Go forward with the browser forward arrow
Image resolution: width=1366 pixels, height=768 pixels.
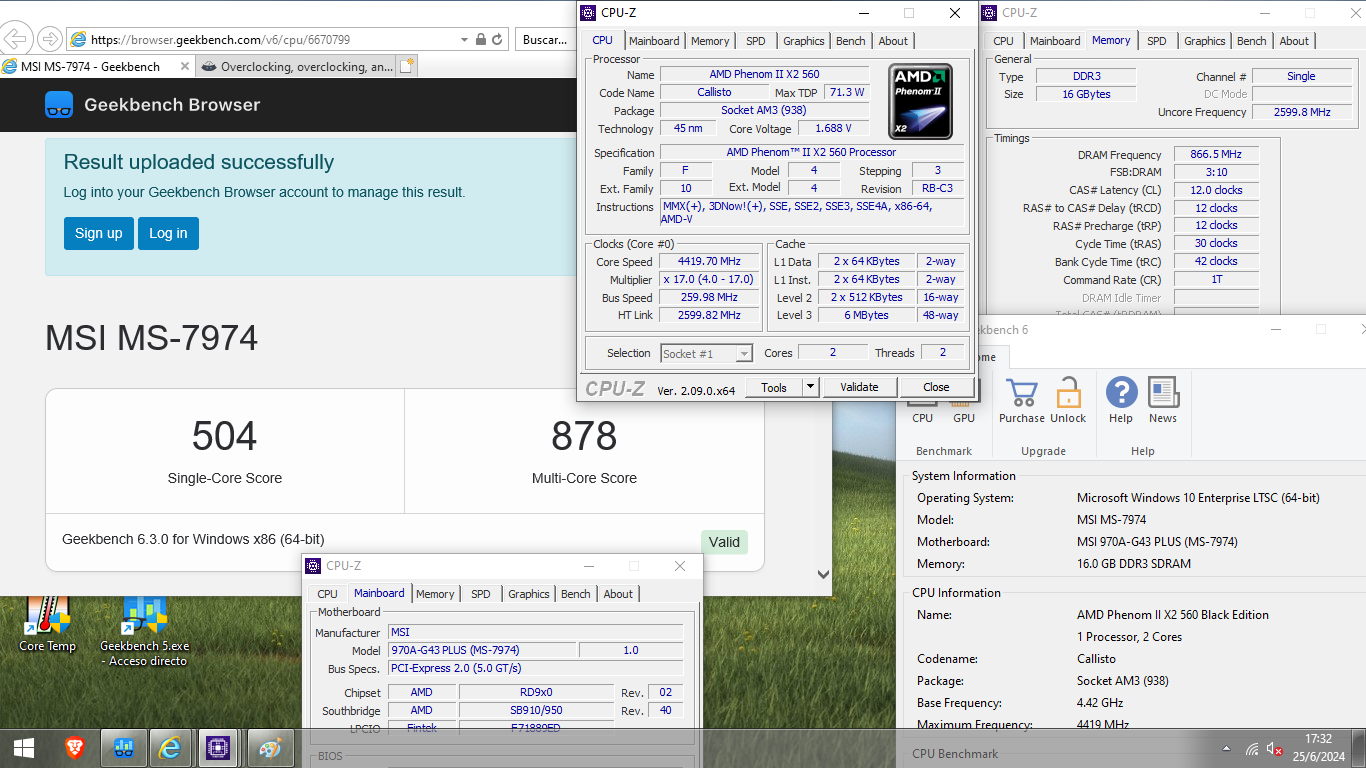tap(48, 39)
